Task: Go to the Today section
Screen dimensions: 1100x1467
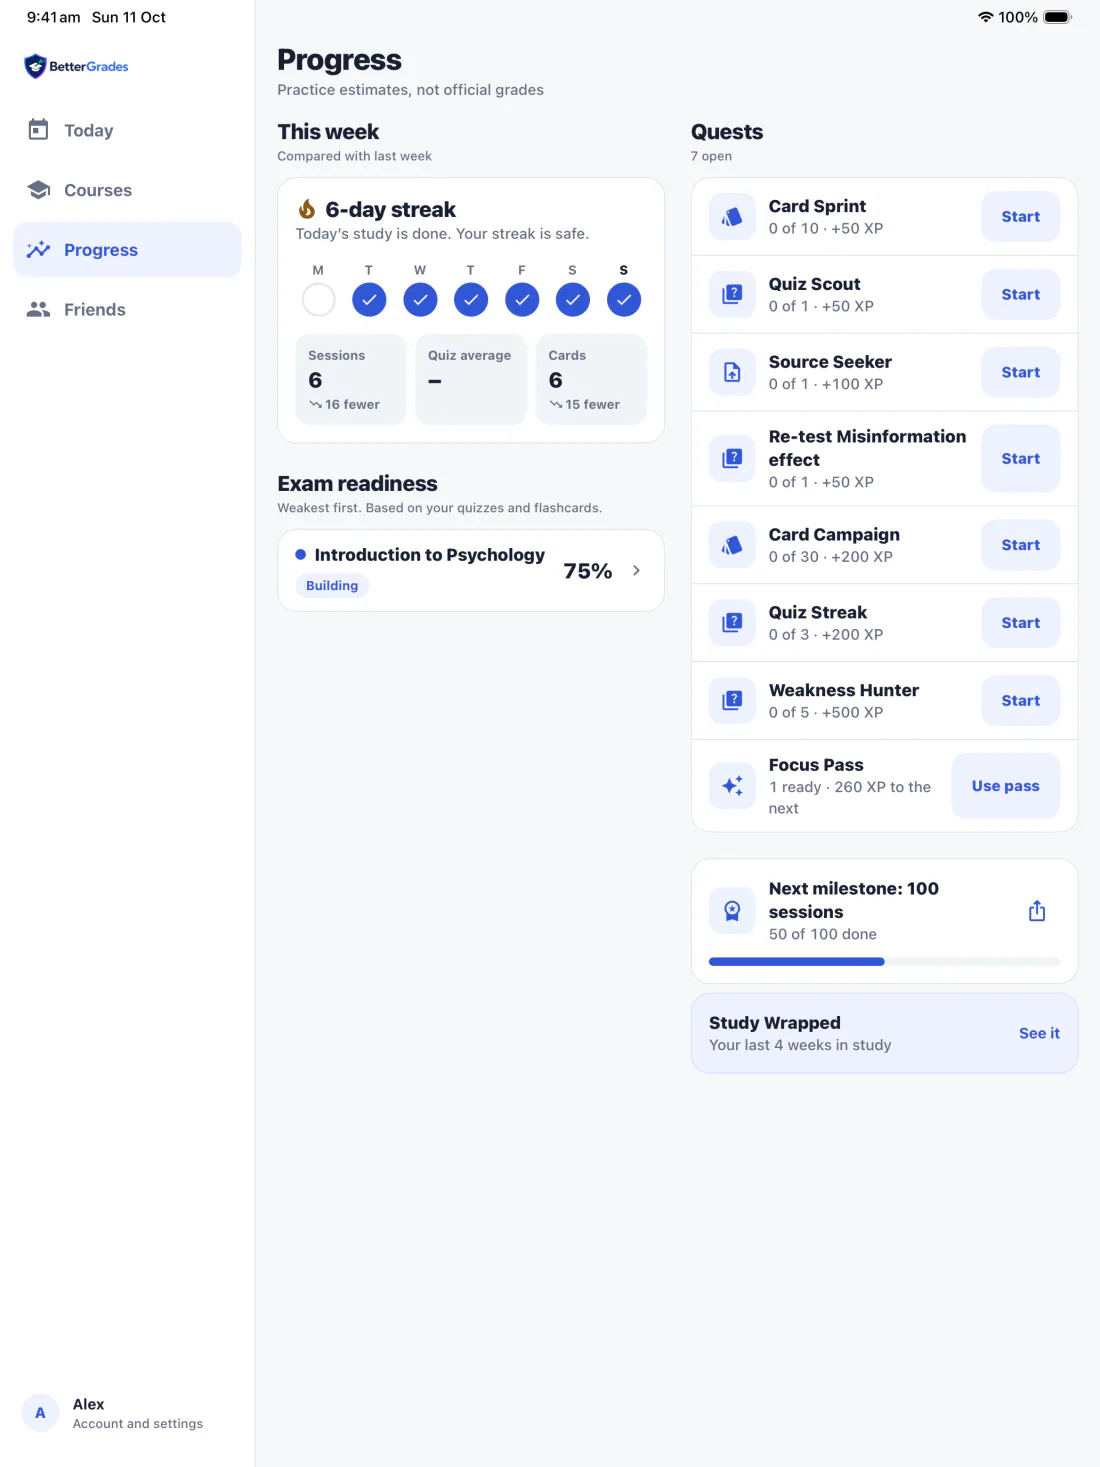Action: click(127, 130)
